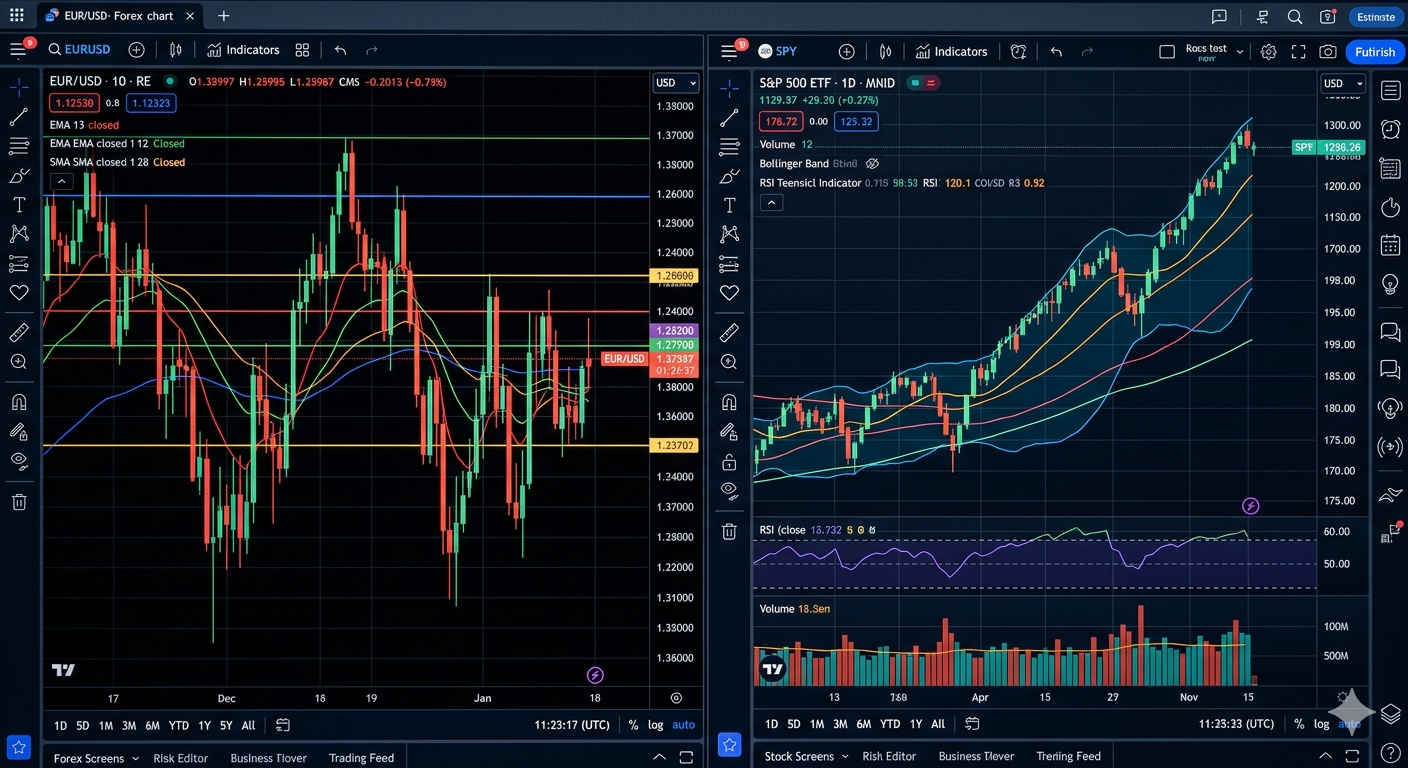Open ideas lightbulb in right sidebar

pos(1390,284)
